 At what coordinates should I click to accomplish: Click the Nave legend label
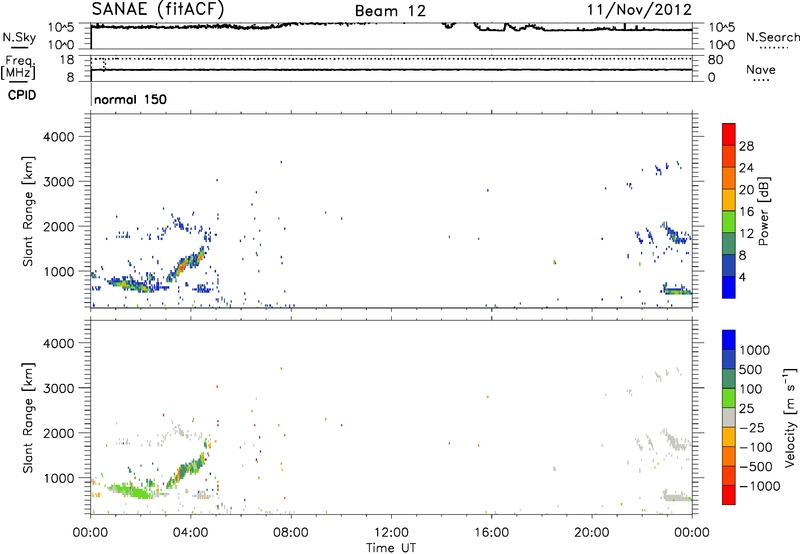point(761,69)
